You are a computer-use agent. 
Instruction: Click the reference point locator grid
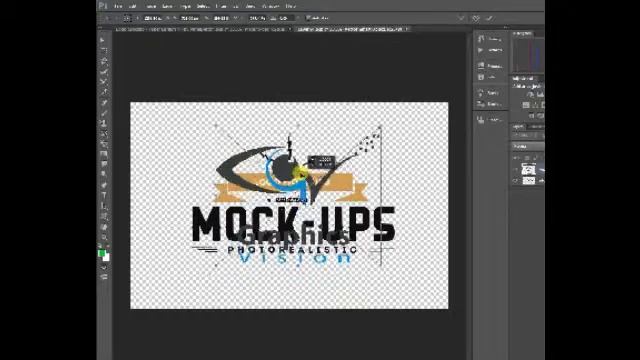tap(127, 18)
